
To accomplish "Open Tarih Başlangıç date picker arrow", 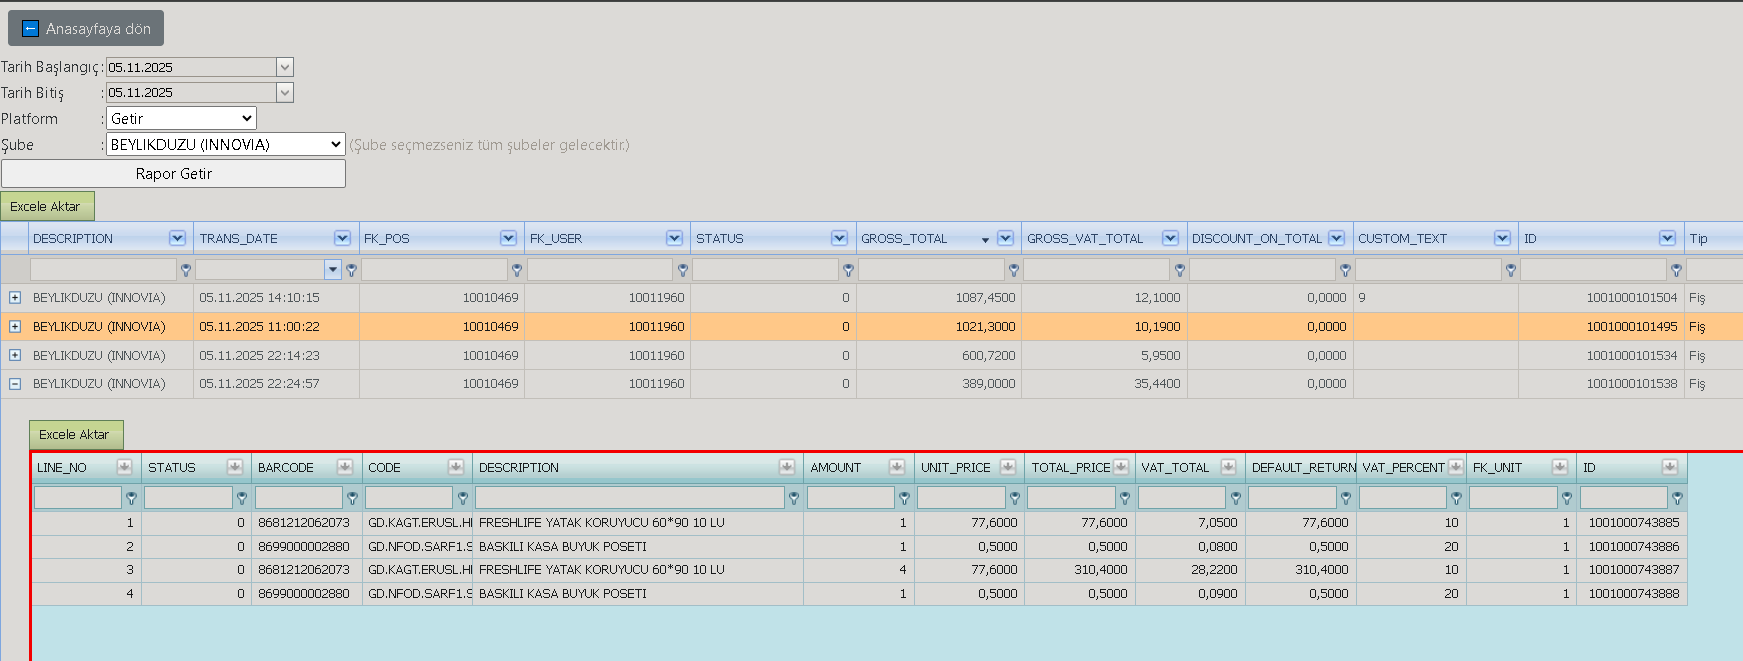I will 285,67.
